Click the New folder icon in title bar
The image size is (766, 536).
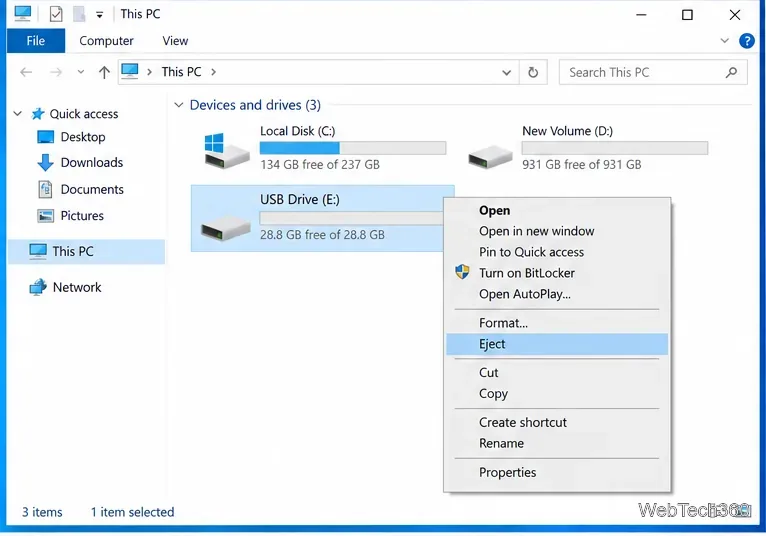point(79,14)
